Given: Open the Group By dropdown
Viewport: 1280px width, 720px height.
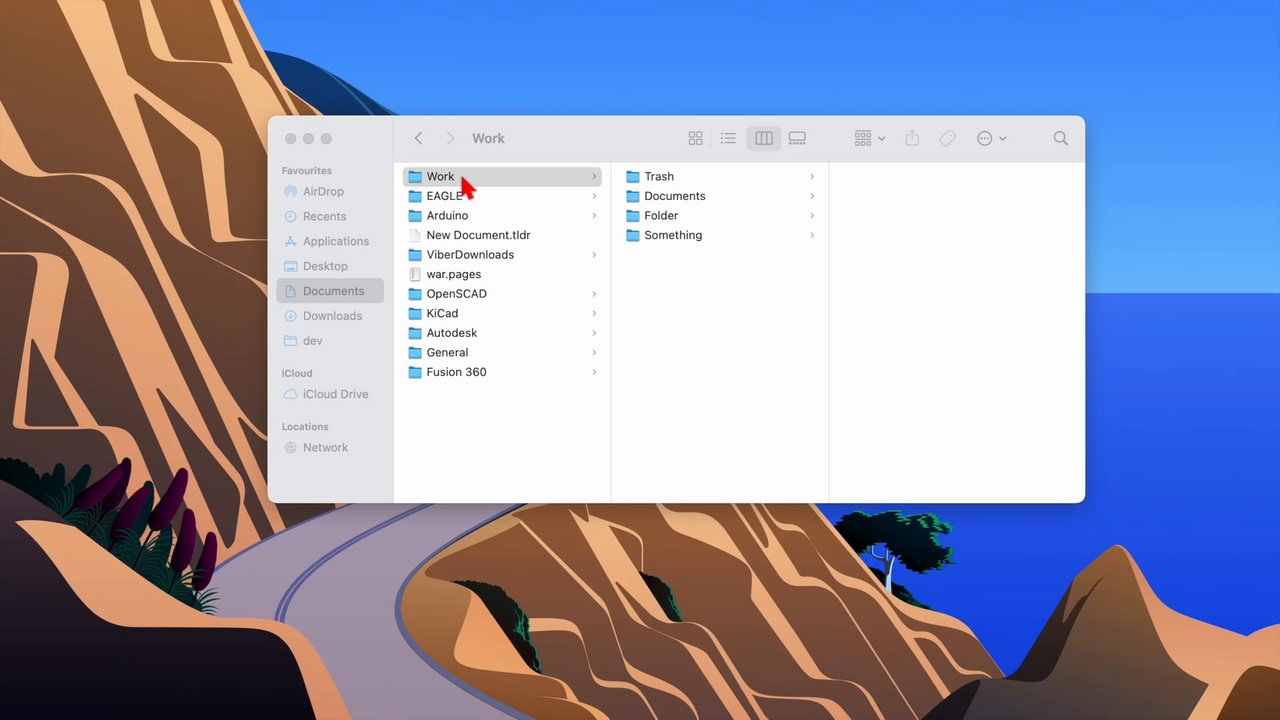Looking at the screenshot, I should [869, 138].
